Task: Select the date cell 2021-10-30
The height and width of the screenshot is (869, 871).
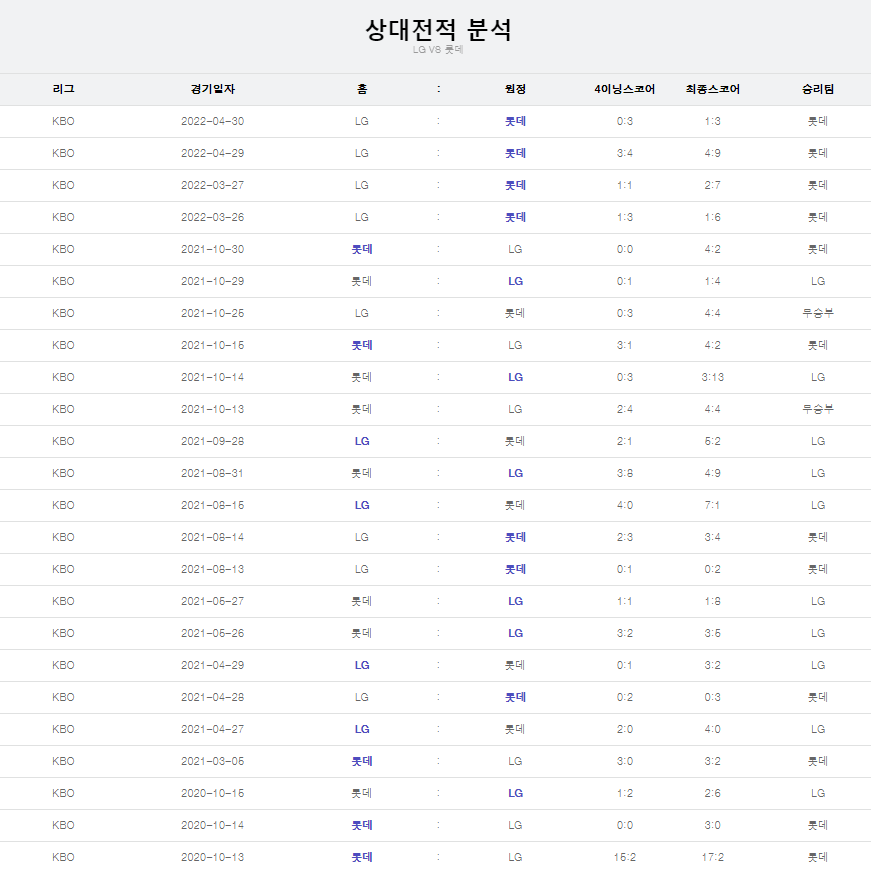Action: point(213,249)
